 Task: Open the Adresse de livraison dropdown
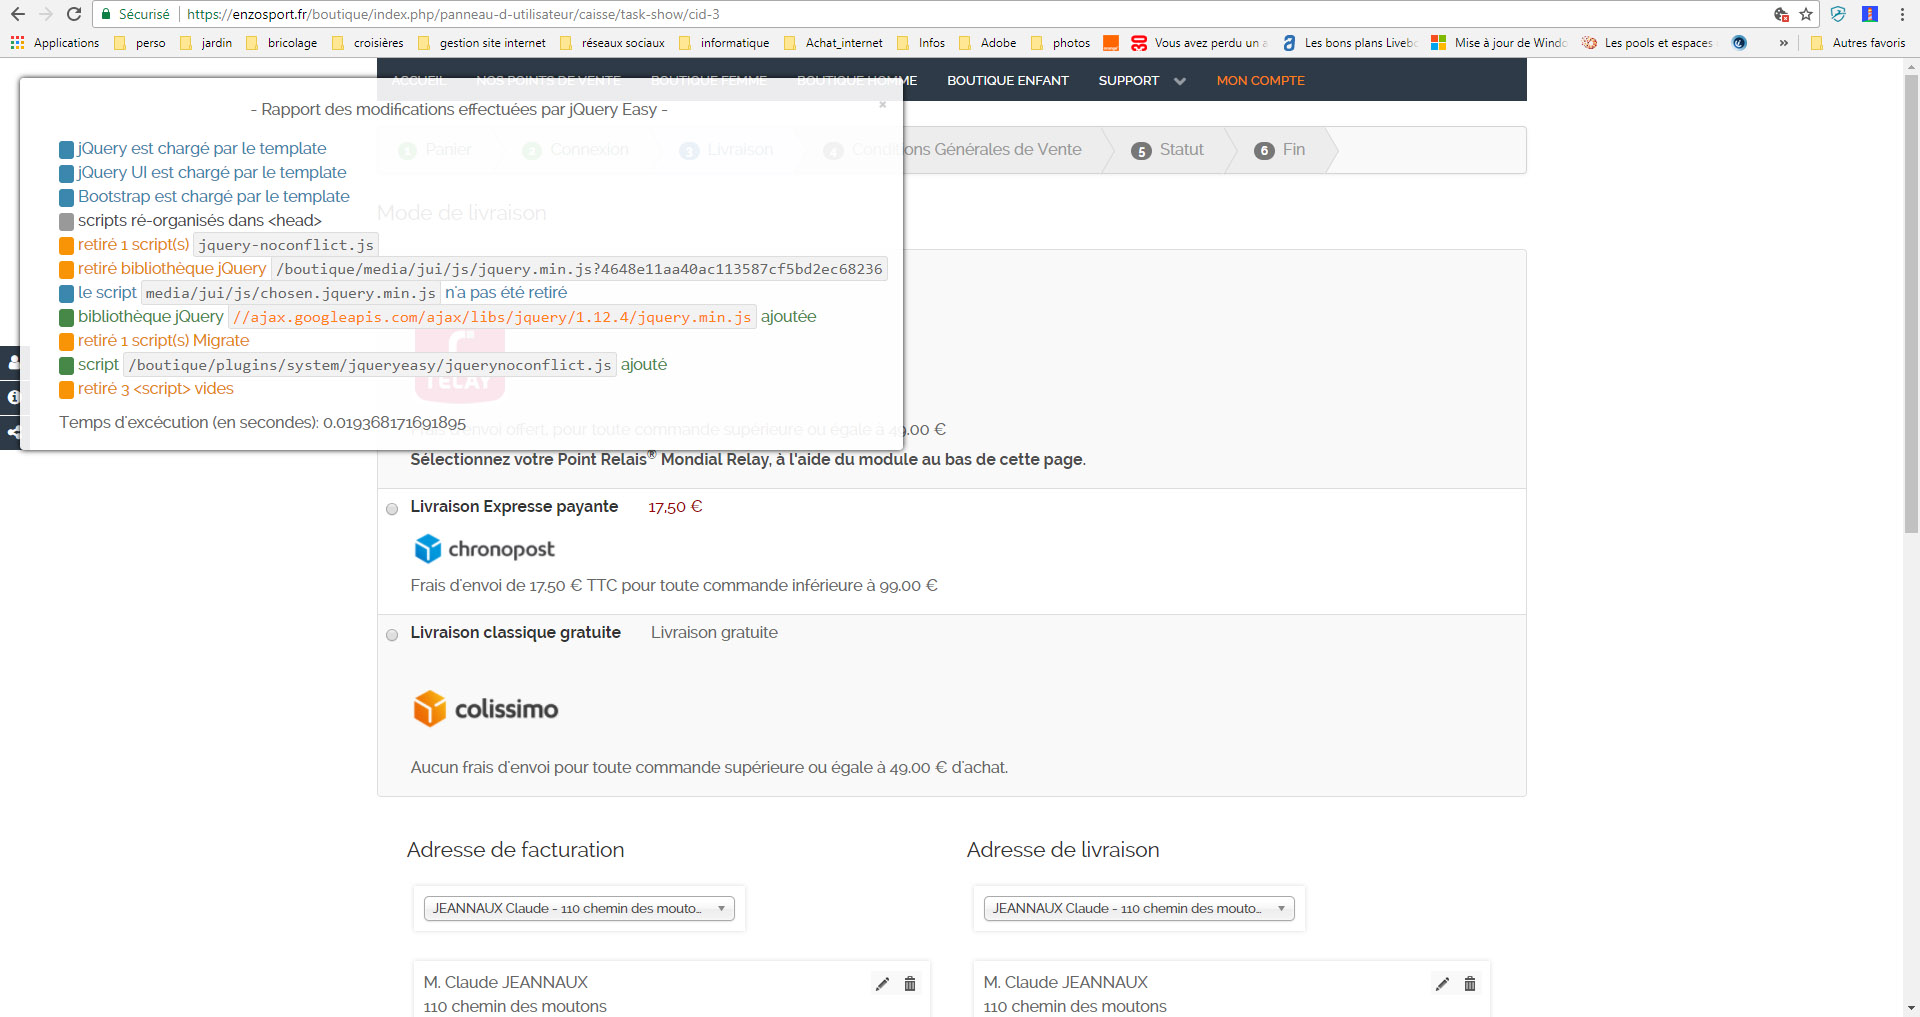pos(1139,908)
